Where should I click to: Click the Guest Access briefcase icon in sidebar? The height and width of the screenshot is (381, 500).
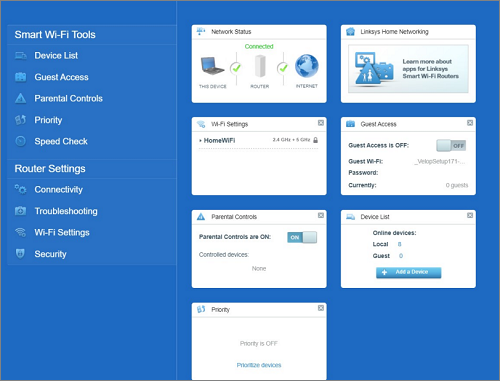click(x=21, y=77)
